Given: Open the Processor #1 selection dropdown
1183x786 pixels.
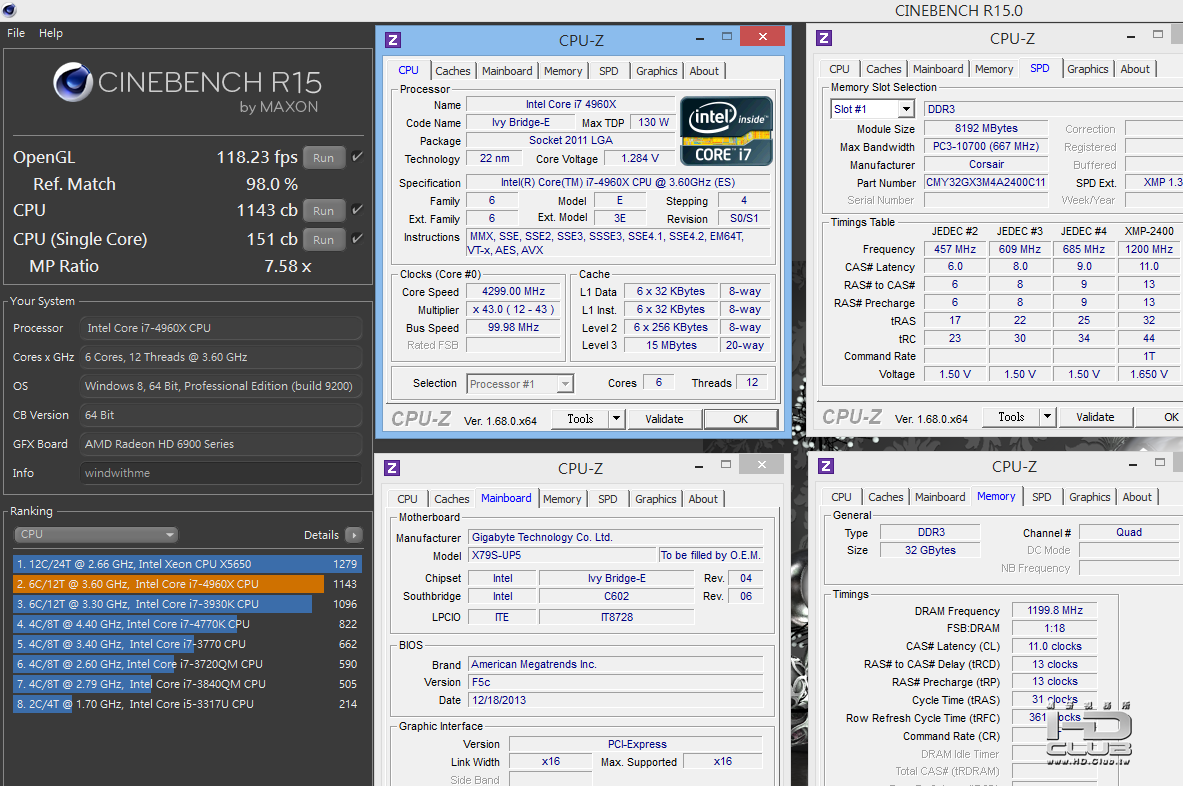Looking at the screenshot, I should [520, 384].
